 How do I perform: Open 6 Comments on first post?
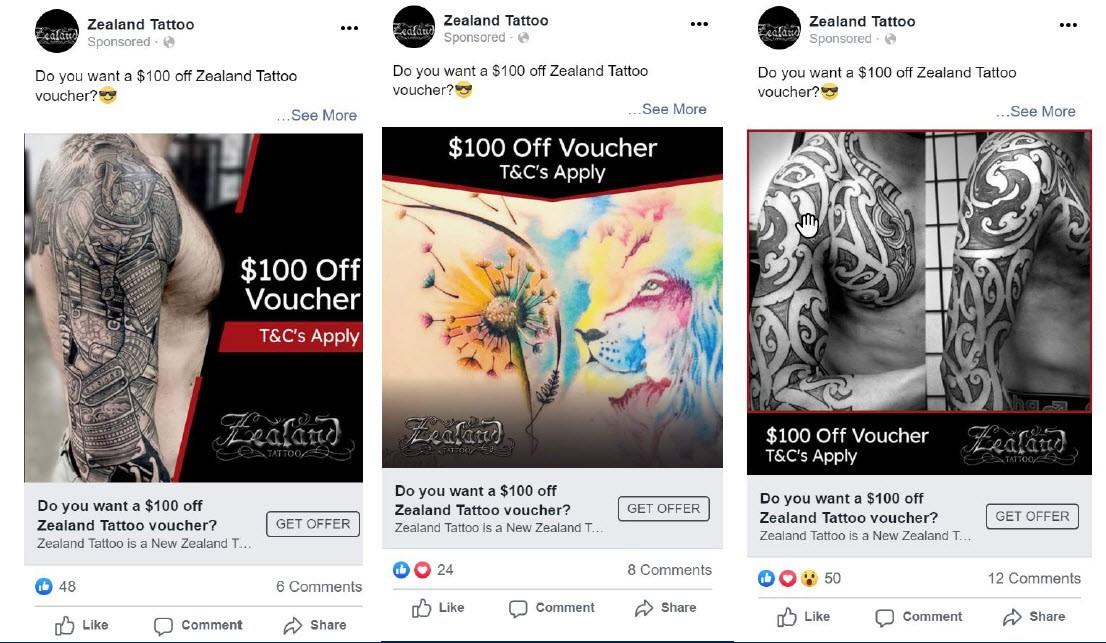click(319, 587)
